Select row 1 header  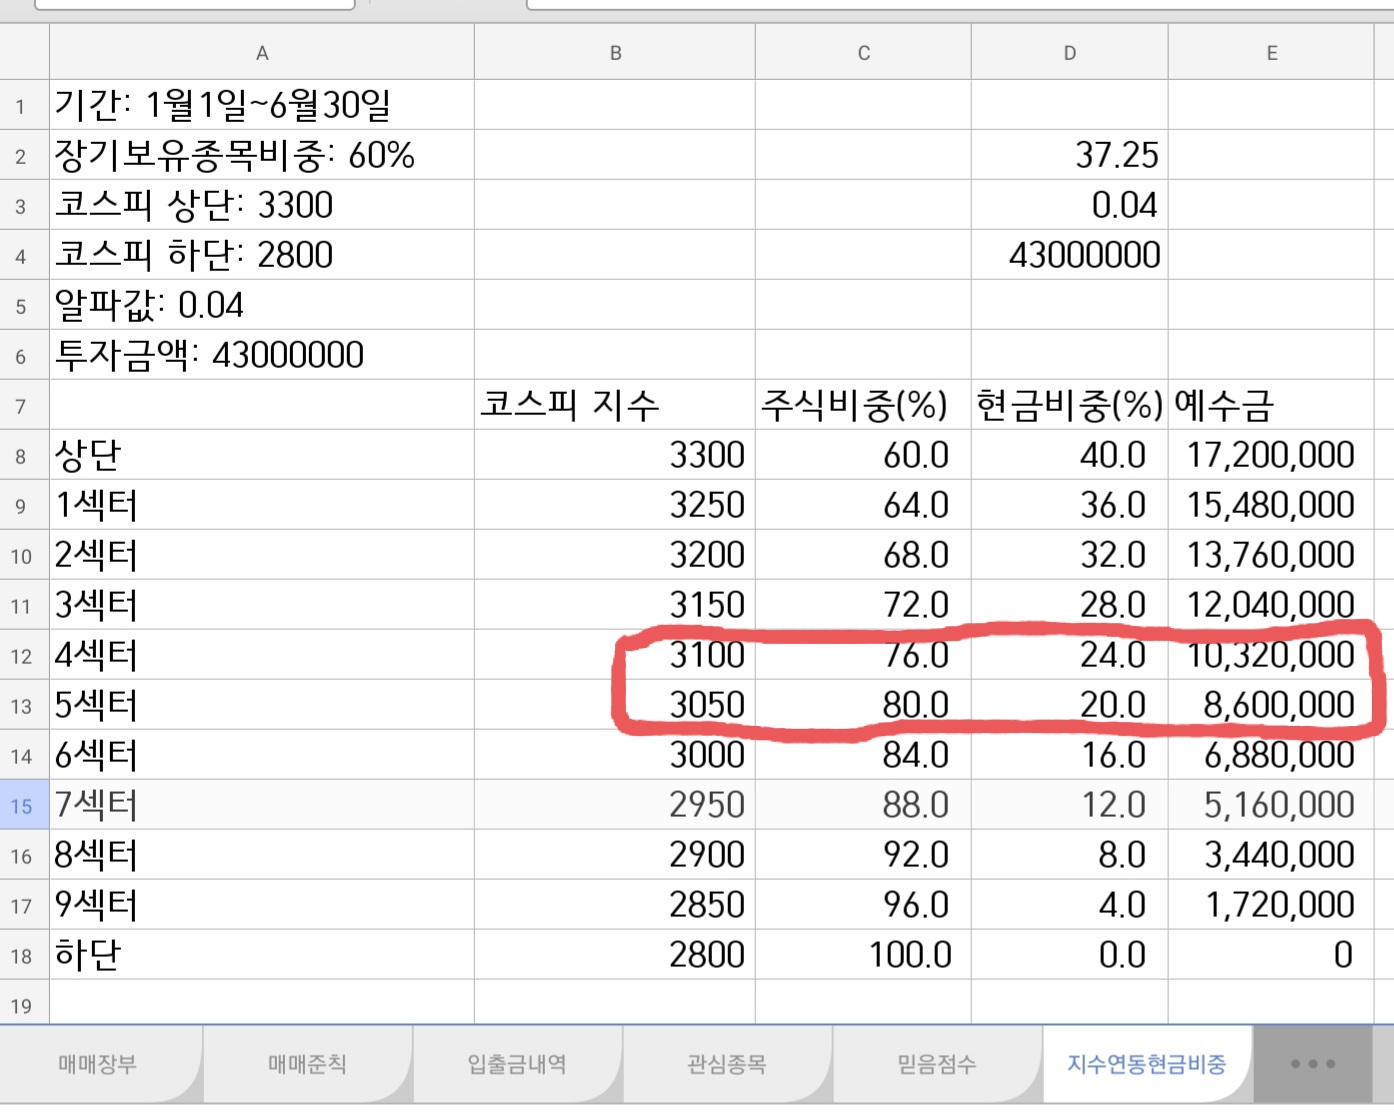(24, 105)
